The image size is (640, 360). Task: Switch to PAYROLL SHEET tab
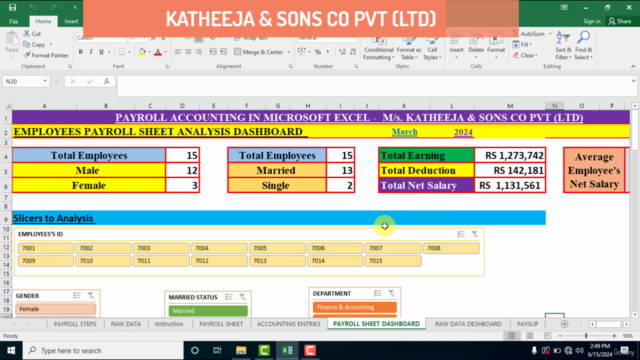click(x=221, y=324)
